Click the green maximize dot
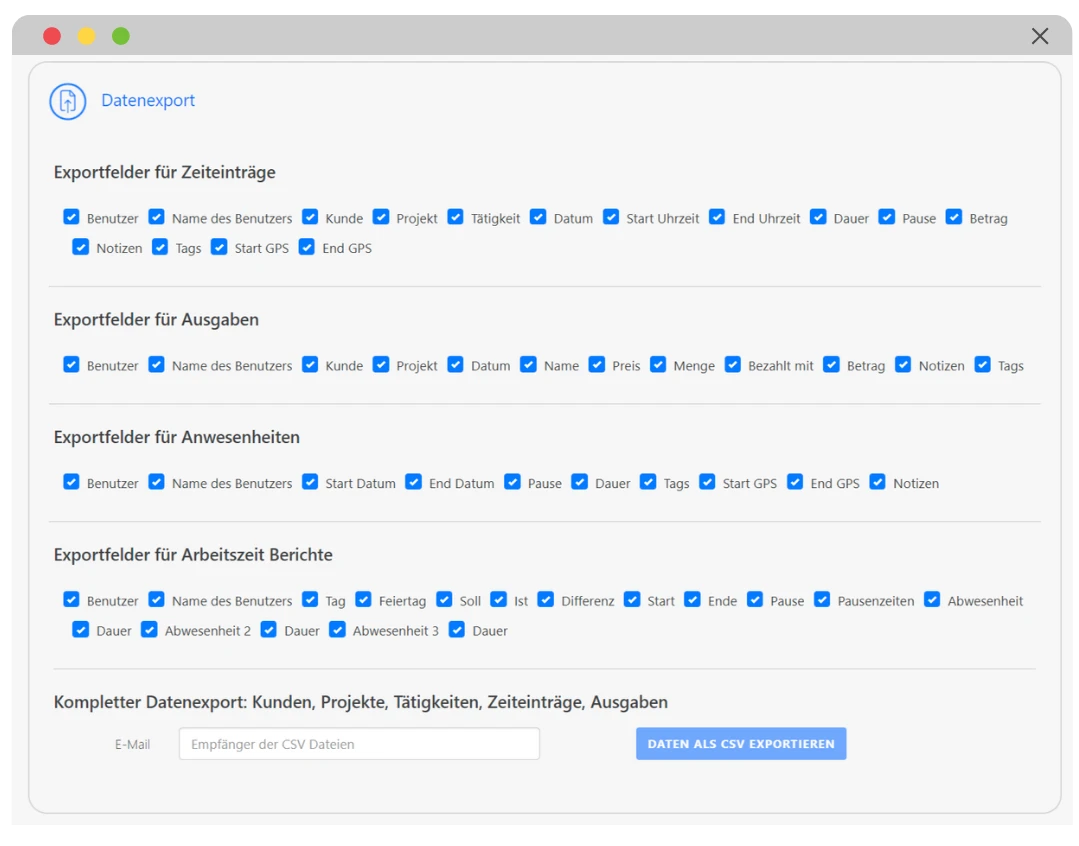 121,37
